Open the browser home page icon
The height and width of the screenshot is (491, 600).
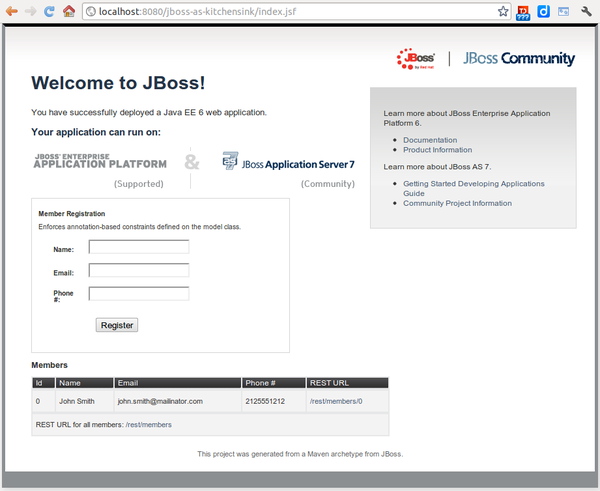(69, 11)
